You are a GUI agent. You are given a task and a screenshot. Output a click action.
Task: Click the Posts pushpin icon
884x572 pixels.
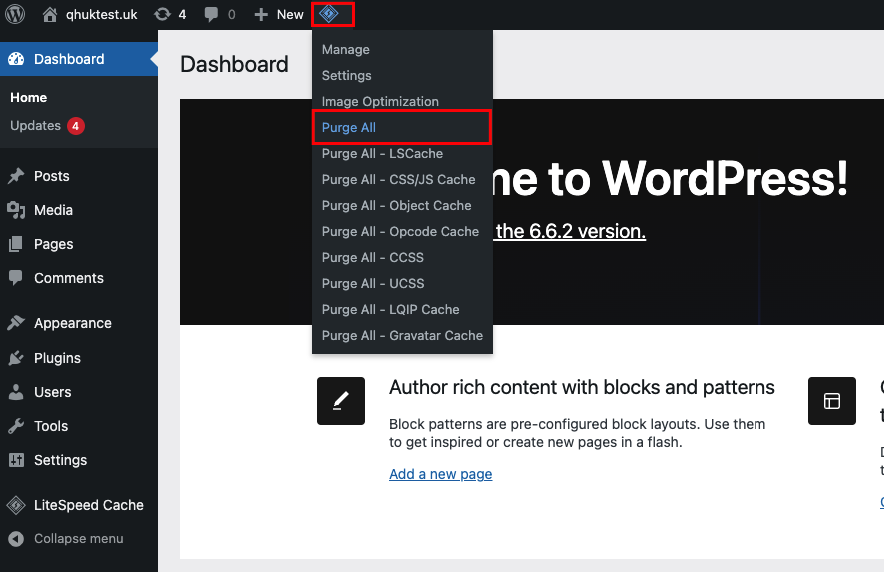[16, 176]
